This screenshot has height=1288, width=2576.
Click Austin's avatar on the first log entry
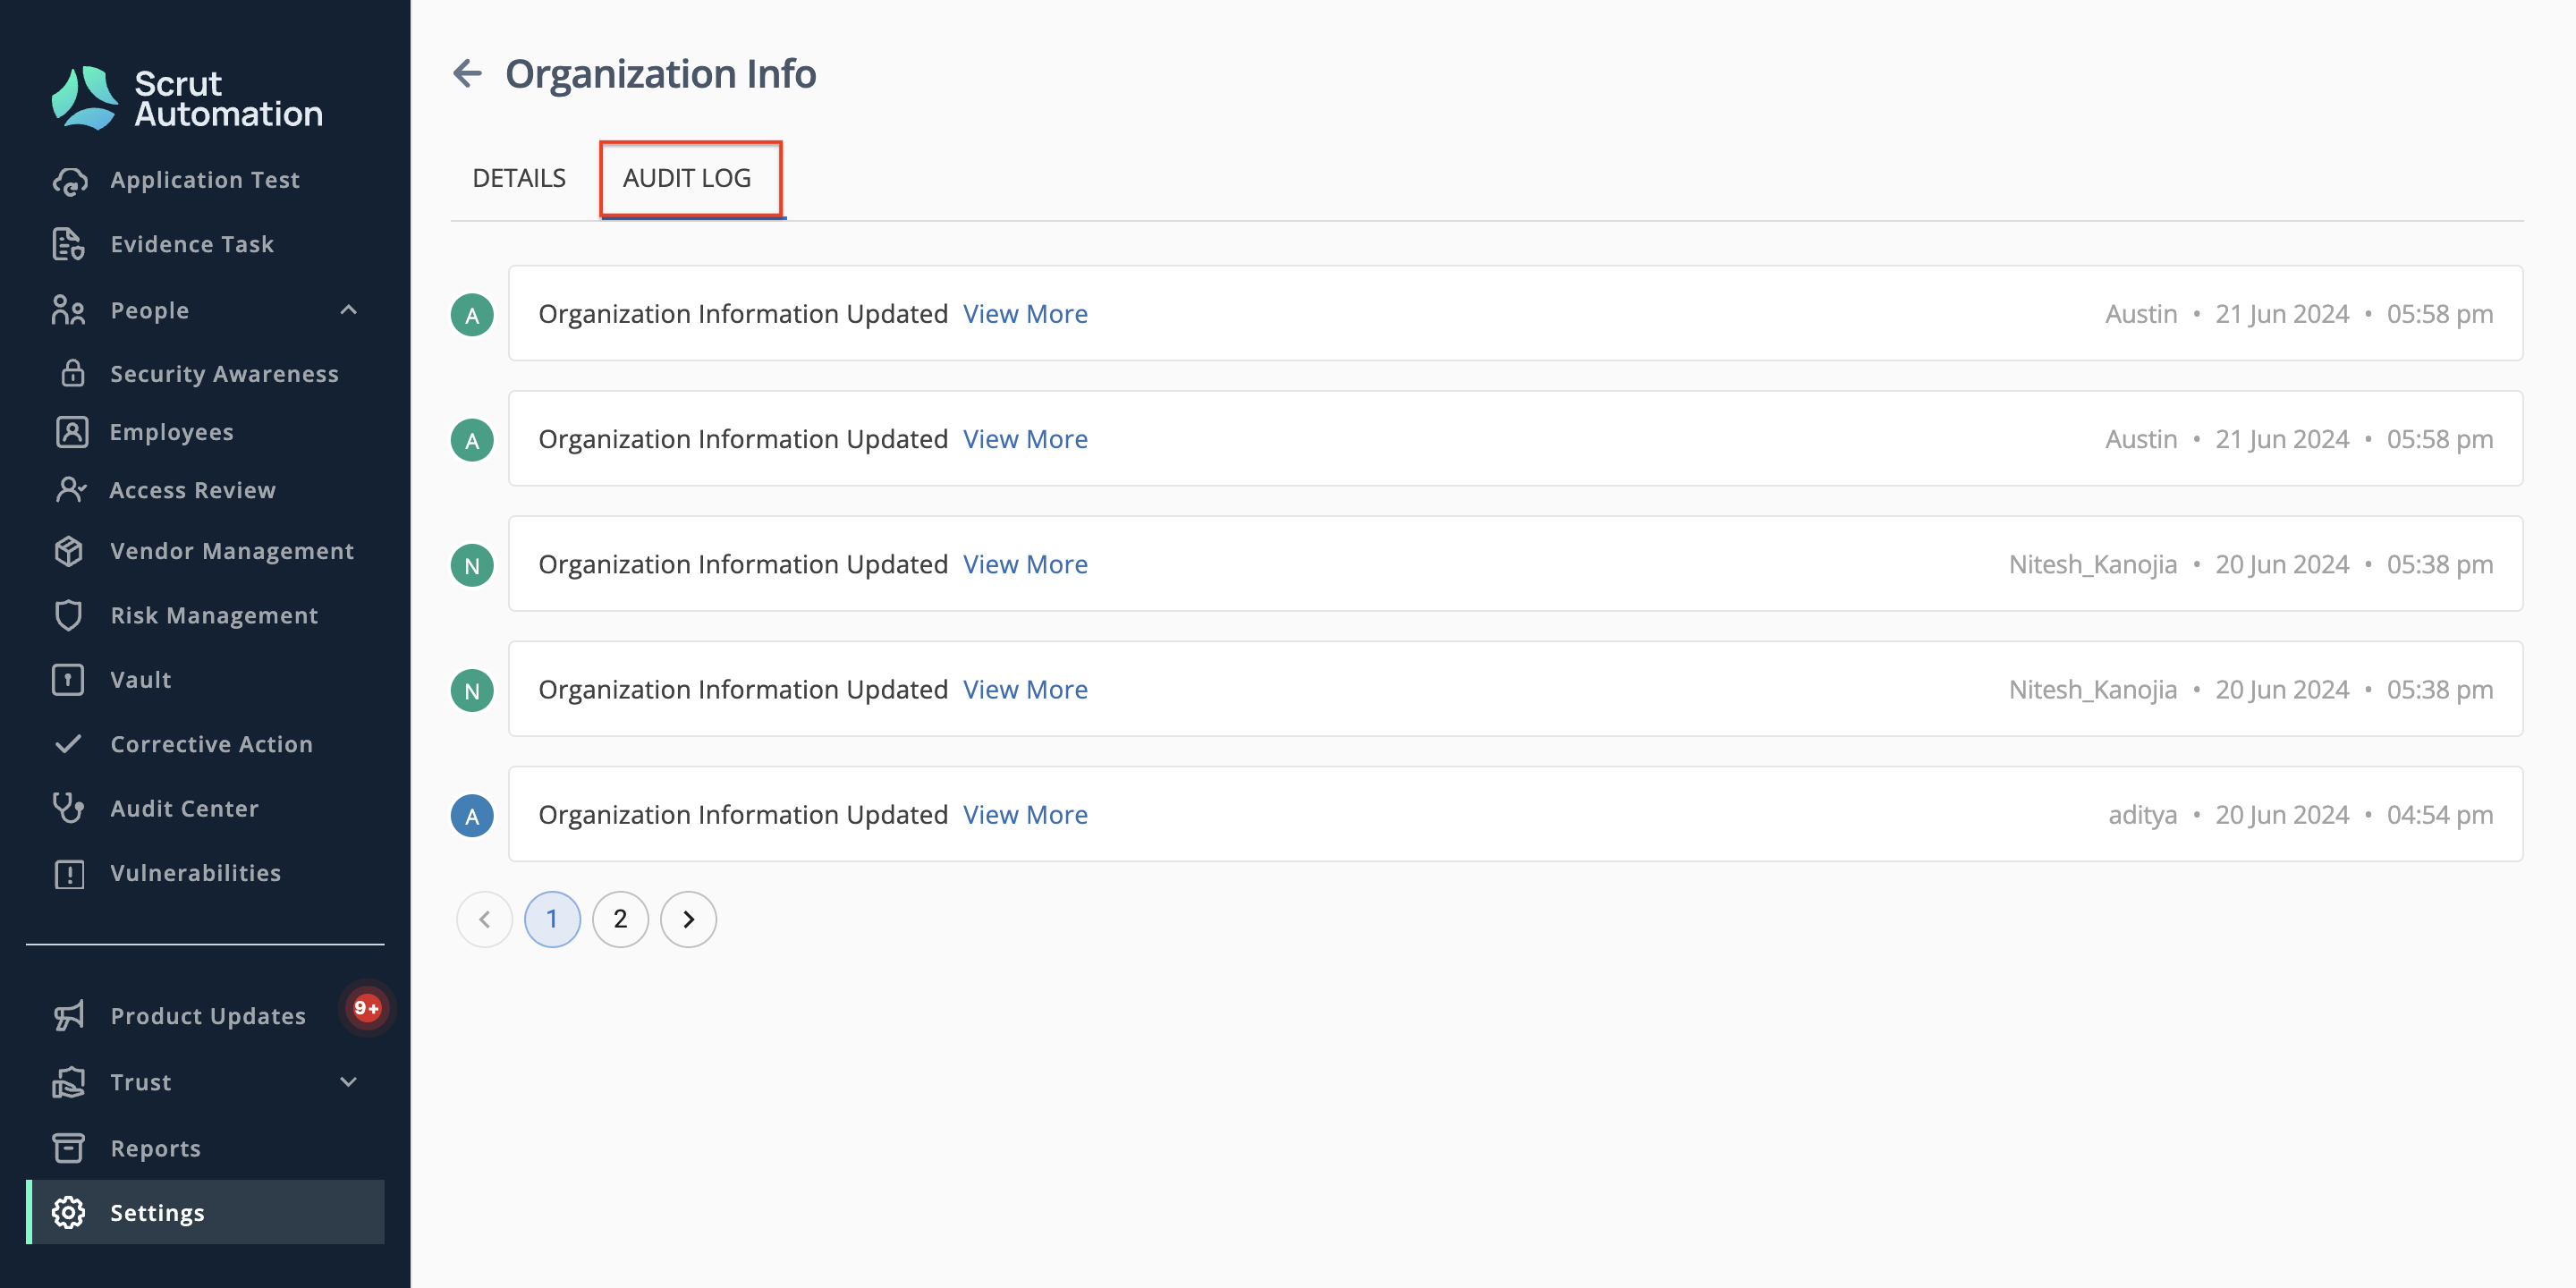(472, 315)
